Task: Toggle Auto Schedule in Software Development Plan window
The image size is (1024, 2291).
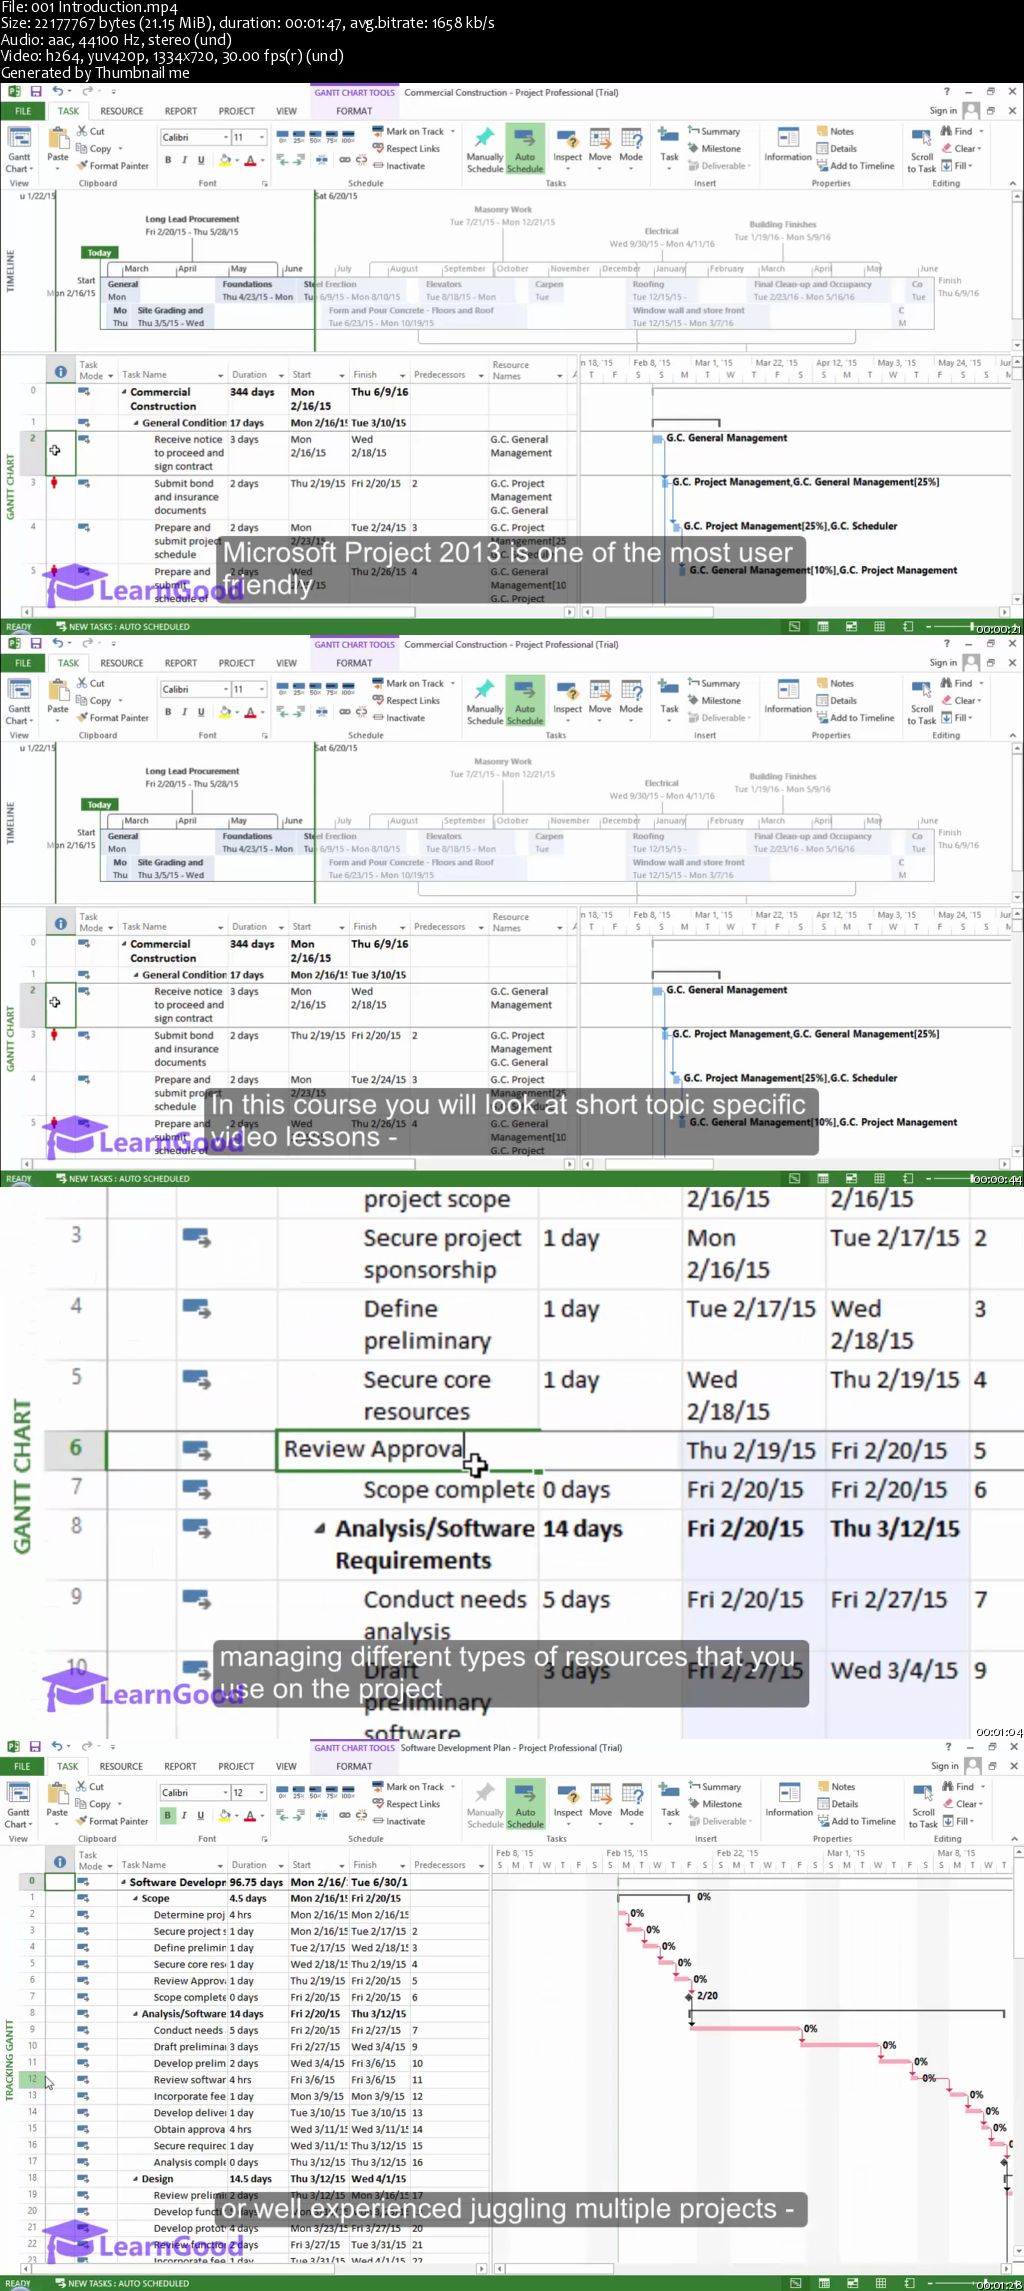Action: point(525,1804)
